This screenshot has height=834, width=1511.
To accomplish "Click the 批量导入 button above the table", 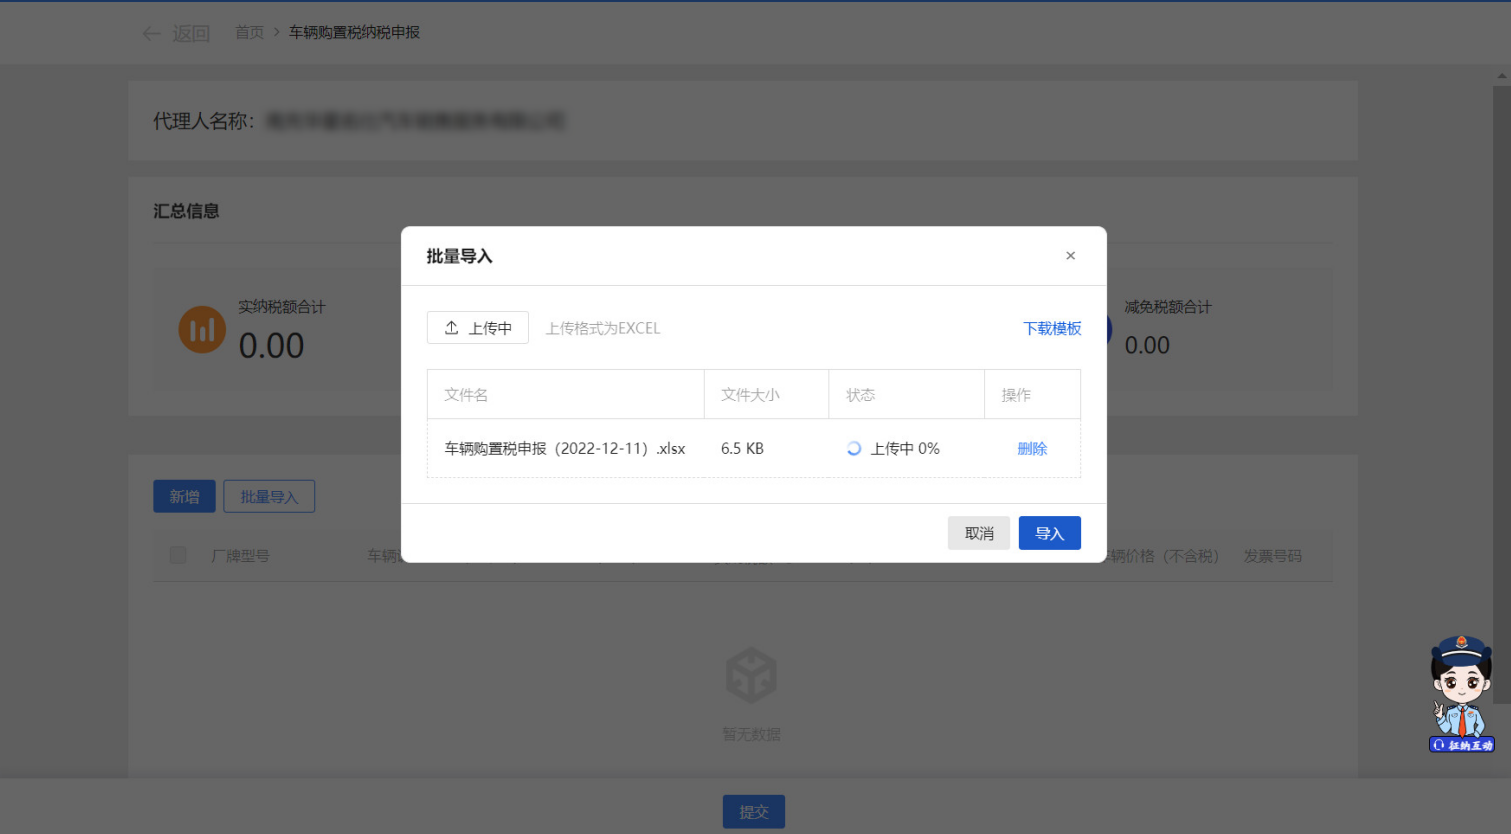I will (269, 497).
